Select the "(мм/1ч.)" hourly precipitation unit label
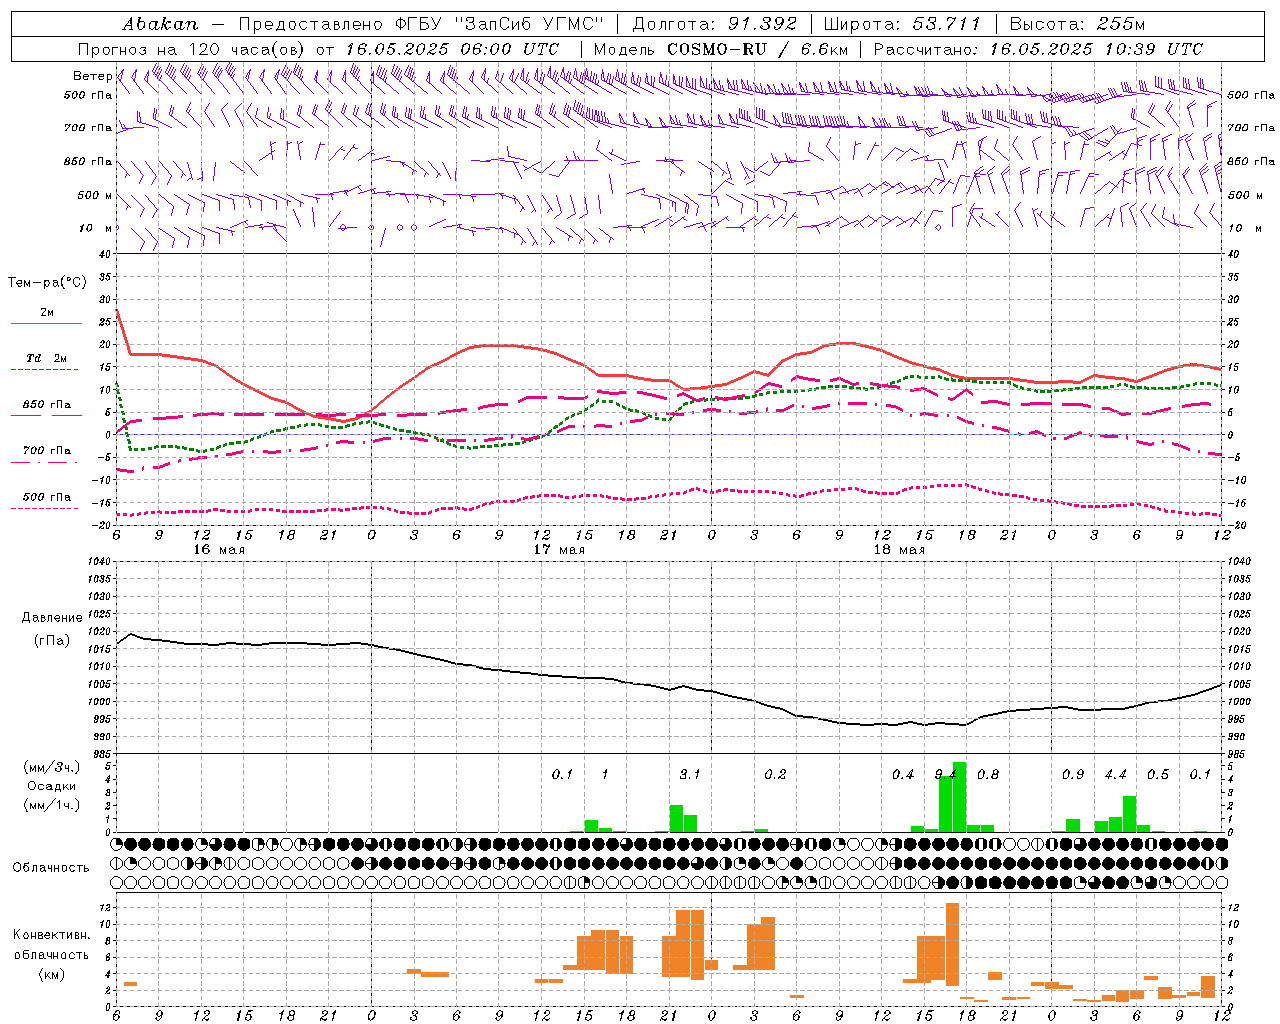The image size is (1280, 1024). click(x=52, y=805)
